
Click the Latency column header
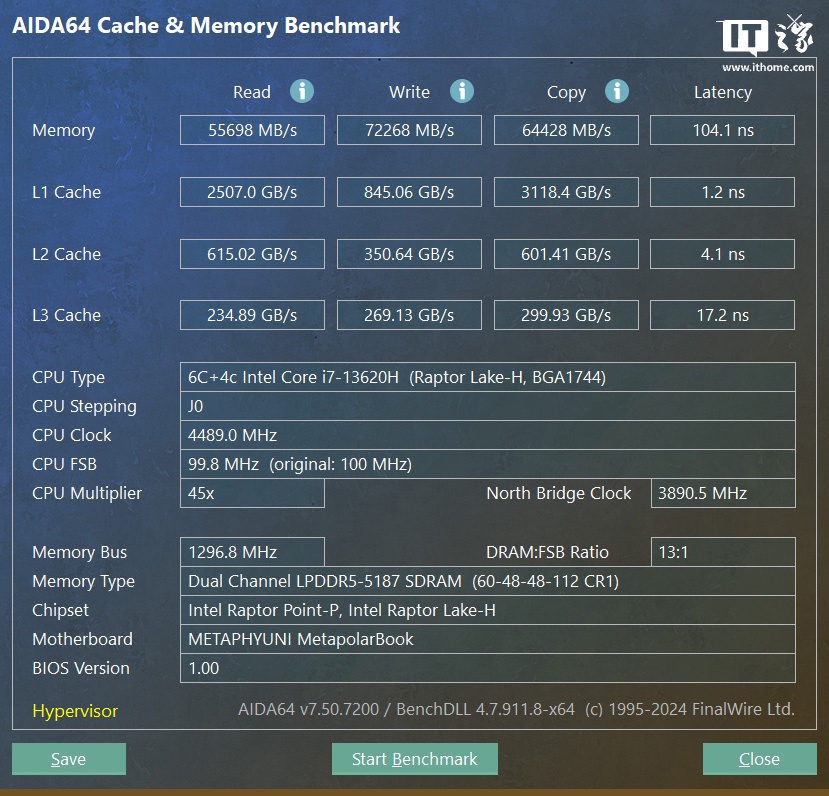click(723, 92)
